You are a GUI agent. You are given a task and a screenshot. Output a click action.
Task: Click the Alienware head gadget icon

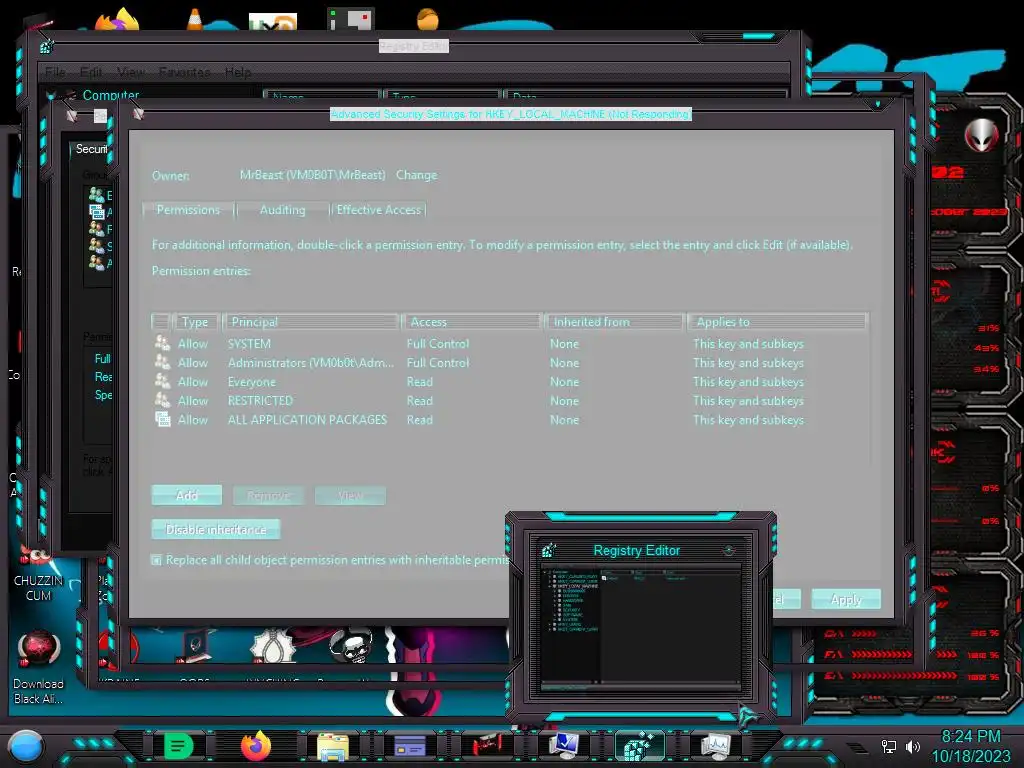981,136
